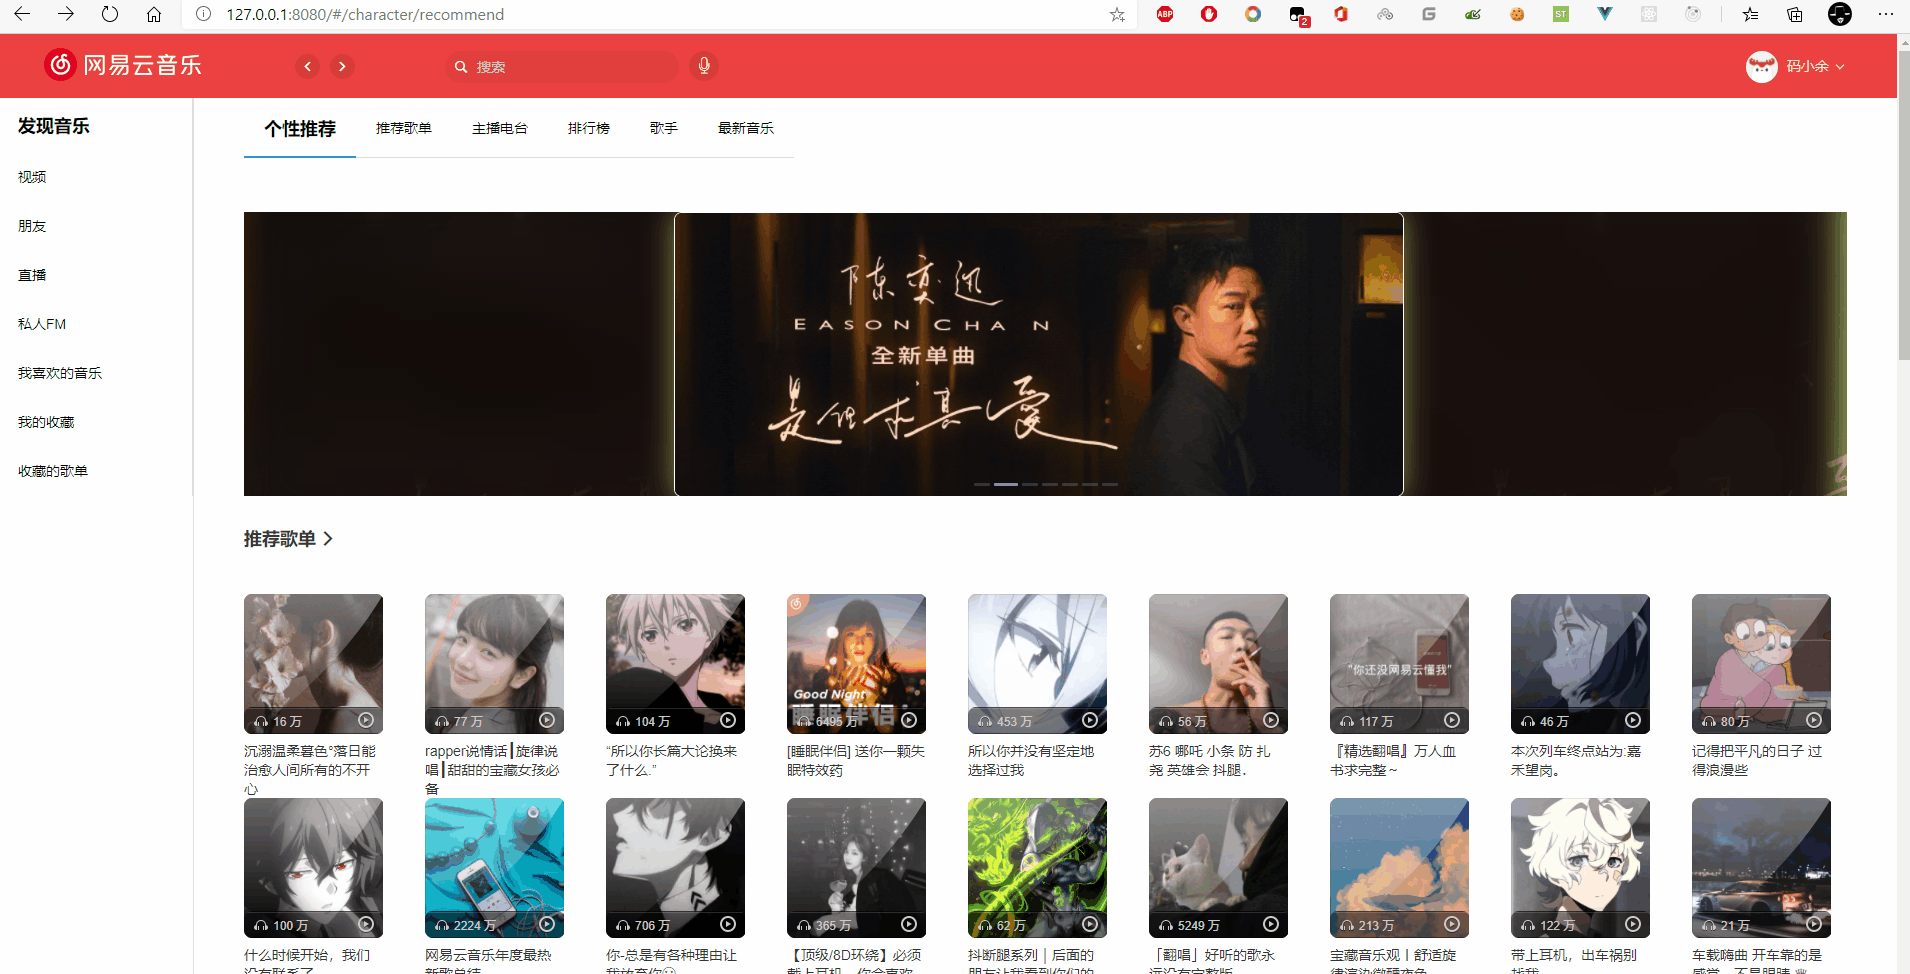This screenshot has width=1910, height=974.
Task: Click the browser forward arrow
Action: pos(66,14)
